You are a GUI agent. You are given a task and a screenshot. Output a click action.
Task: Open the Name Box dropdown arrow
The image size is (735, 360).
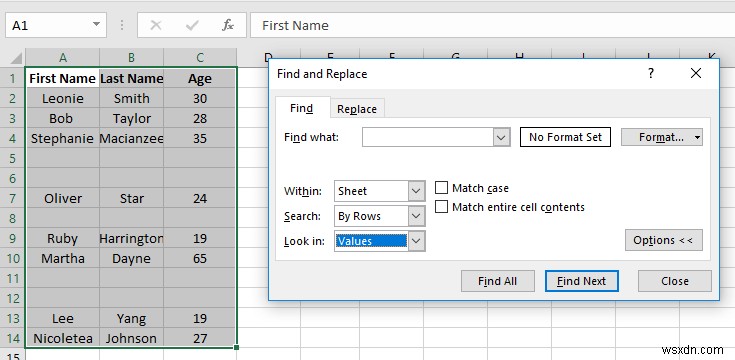pos(96,25)
